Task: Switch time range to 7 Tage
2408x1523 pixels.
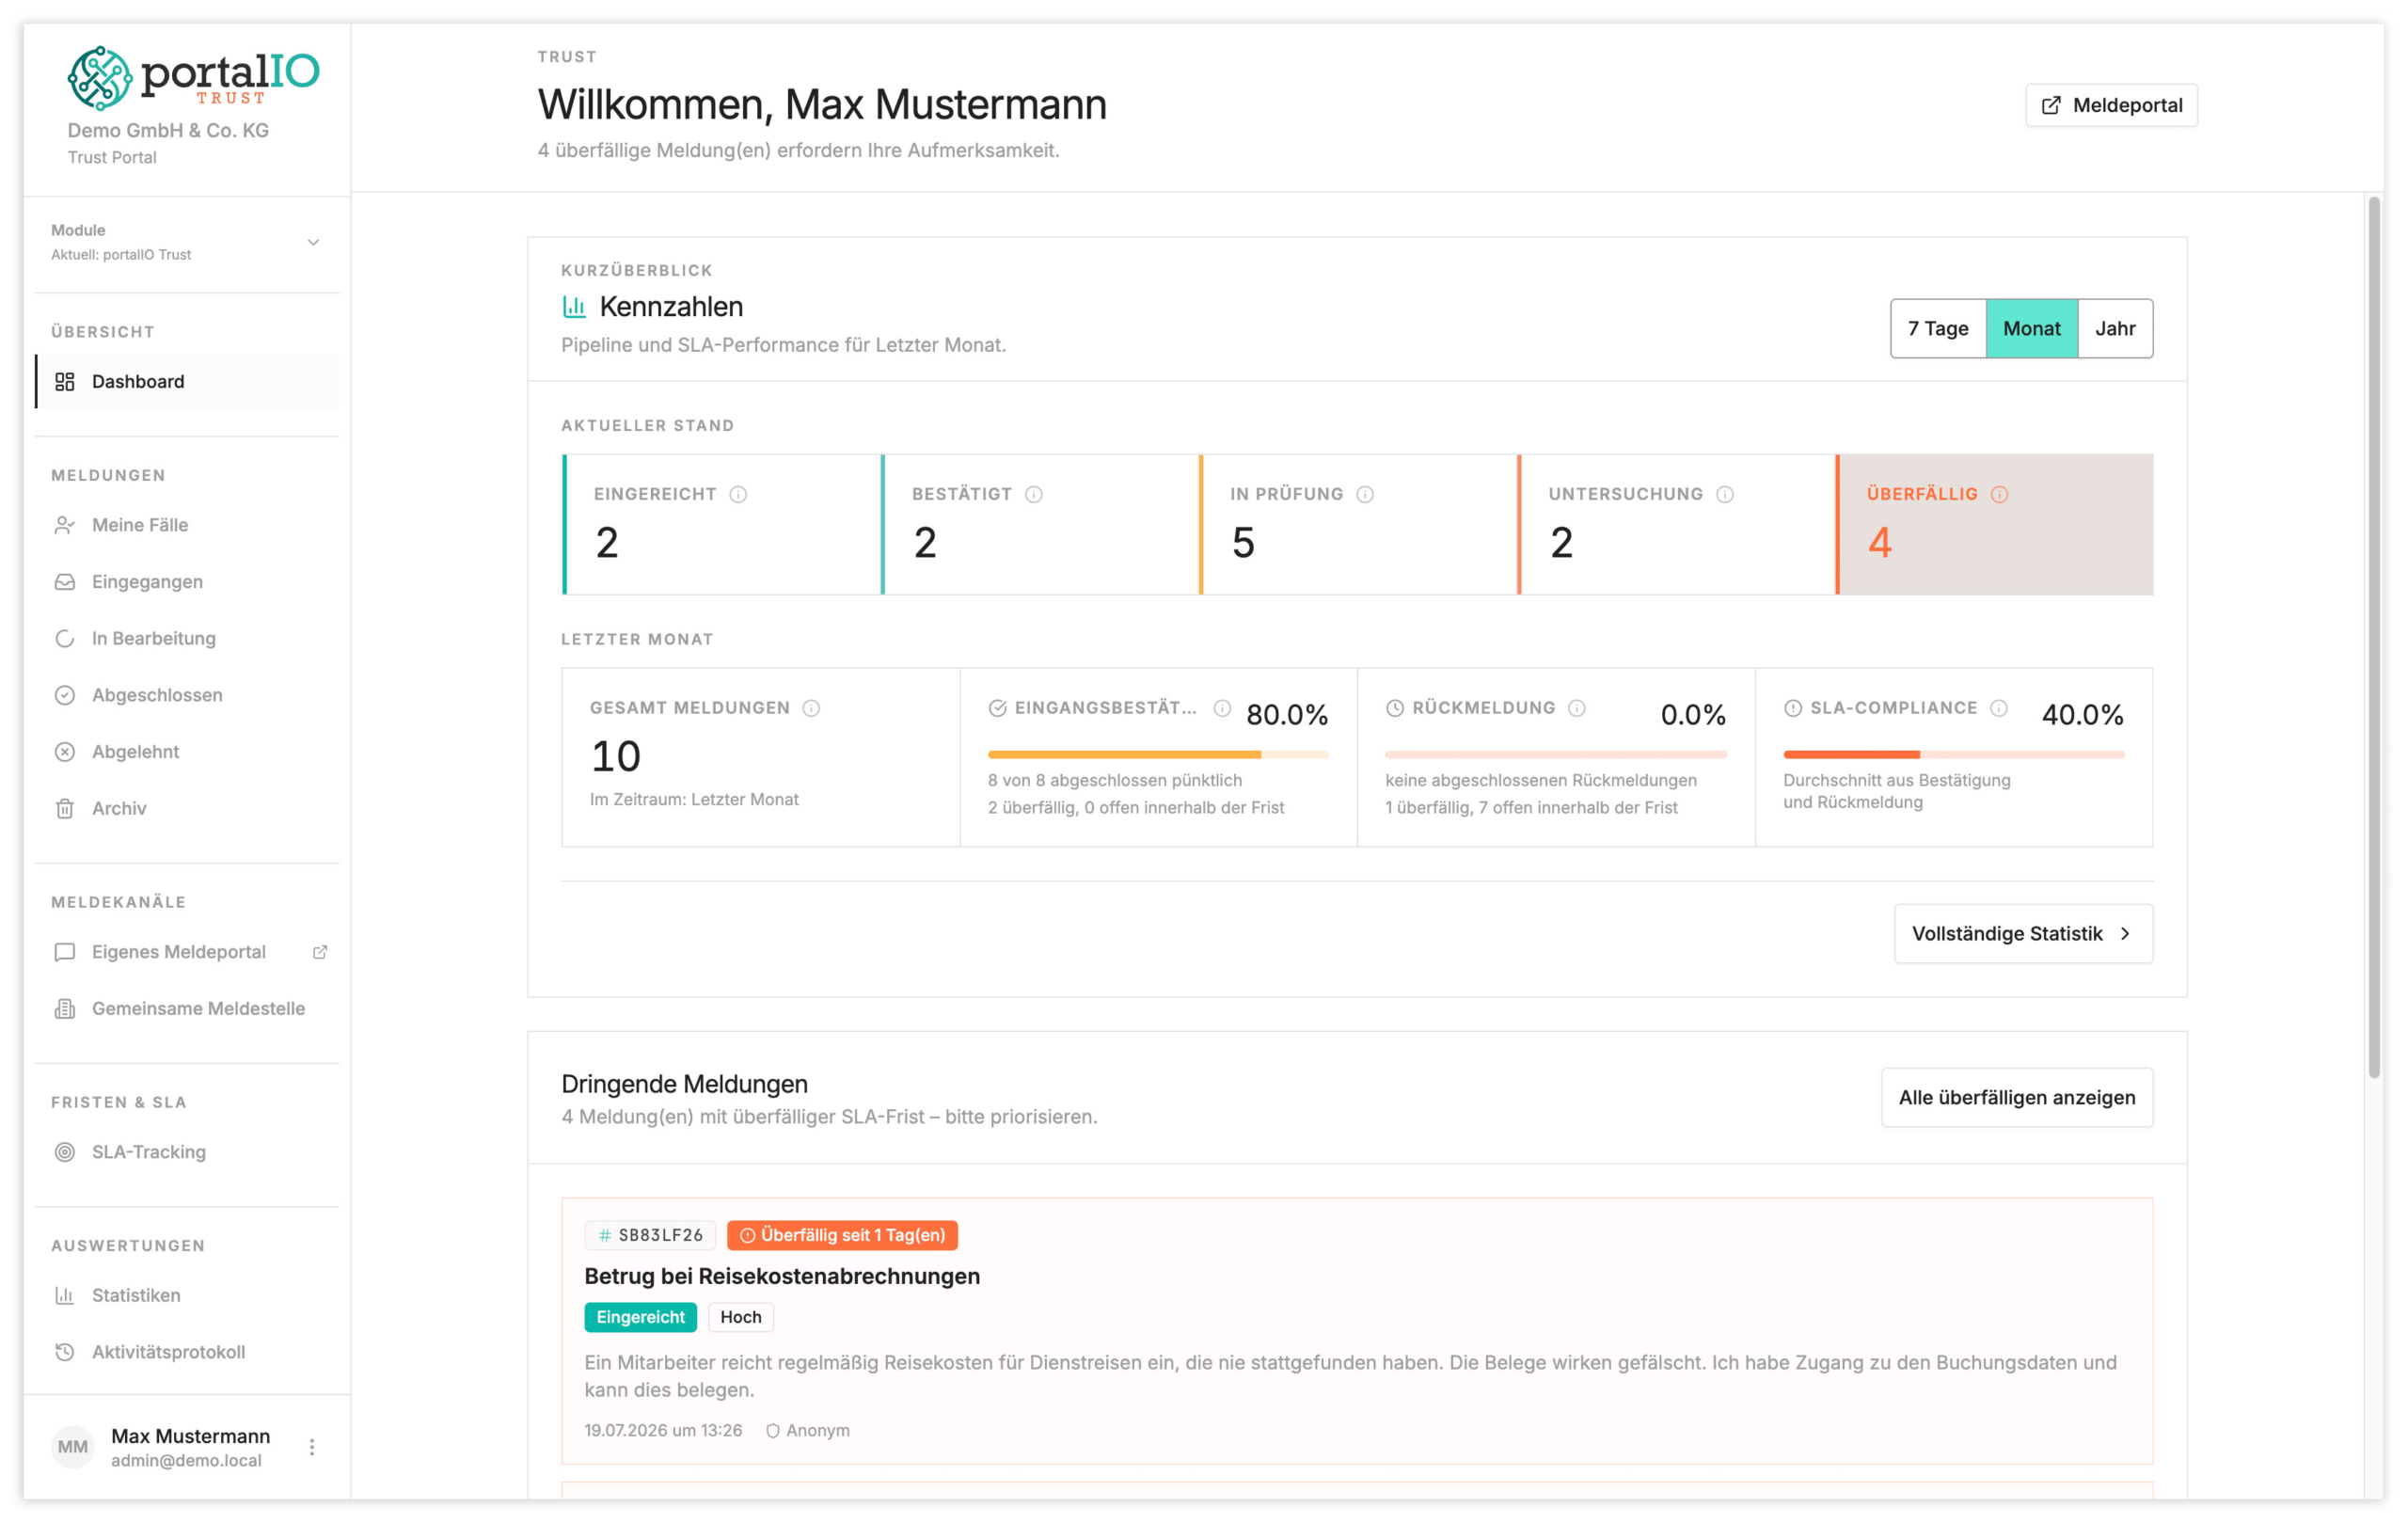Action: click(1938, 328)
